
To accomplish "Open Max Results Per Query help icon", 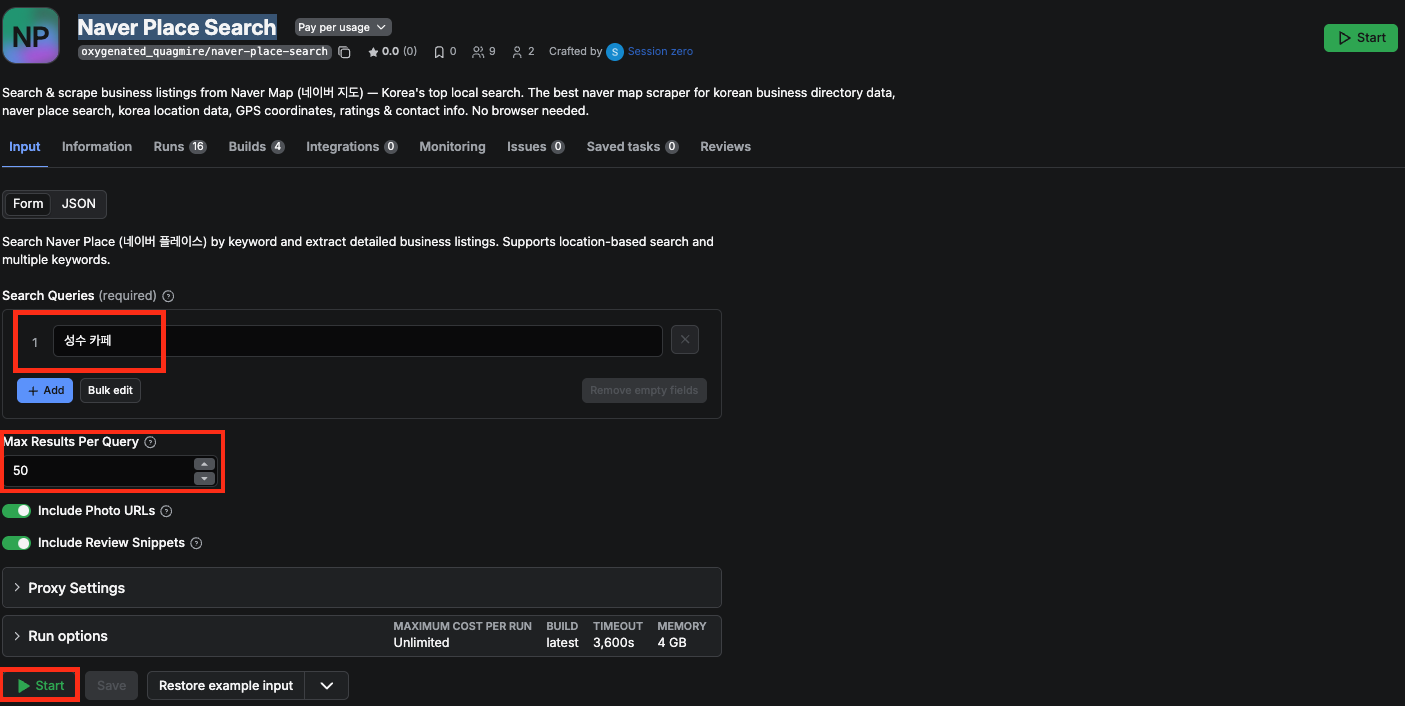I will [150, 442].
